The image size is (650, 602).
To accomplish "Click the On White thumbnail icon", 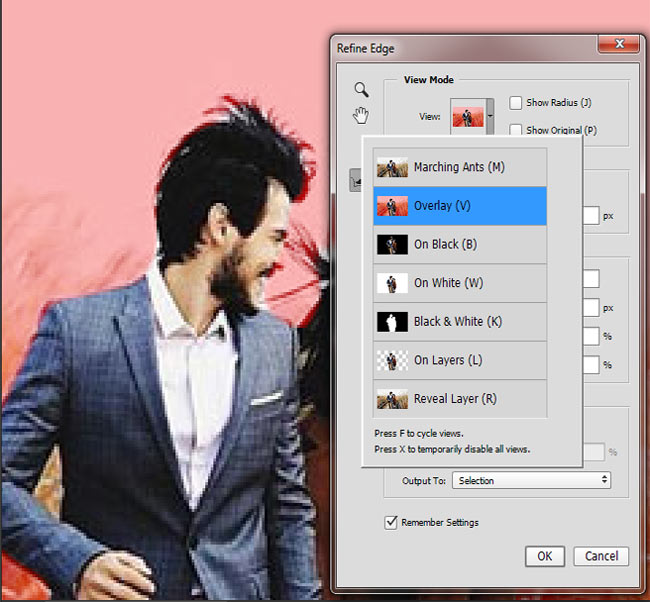I will [391, 283].
